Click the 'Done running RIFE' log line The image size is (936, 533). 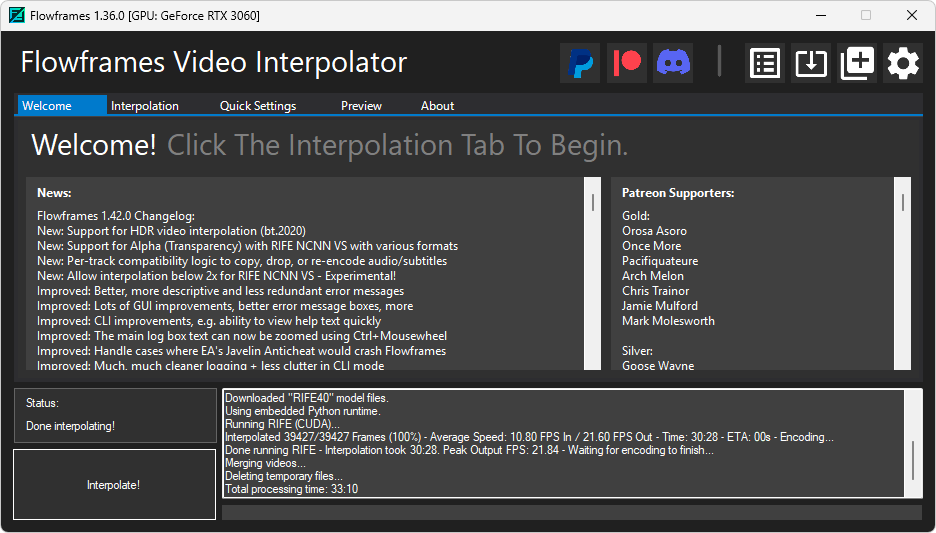pyautogui.click(x=469, y=450)
